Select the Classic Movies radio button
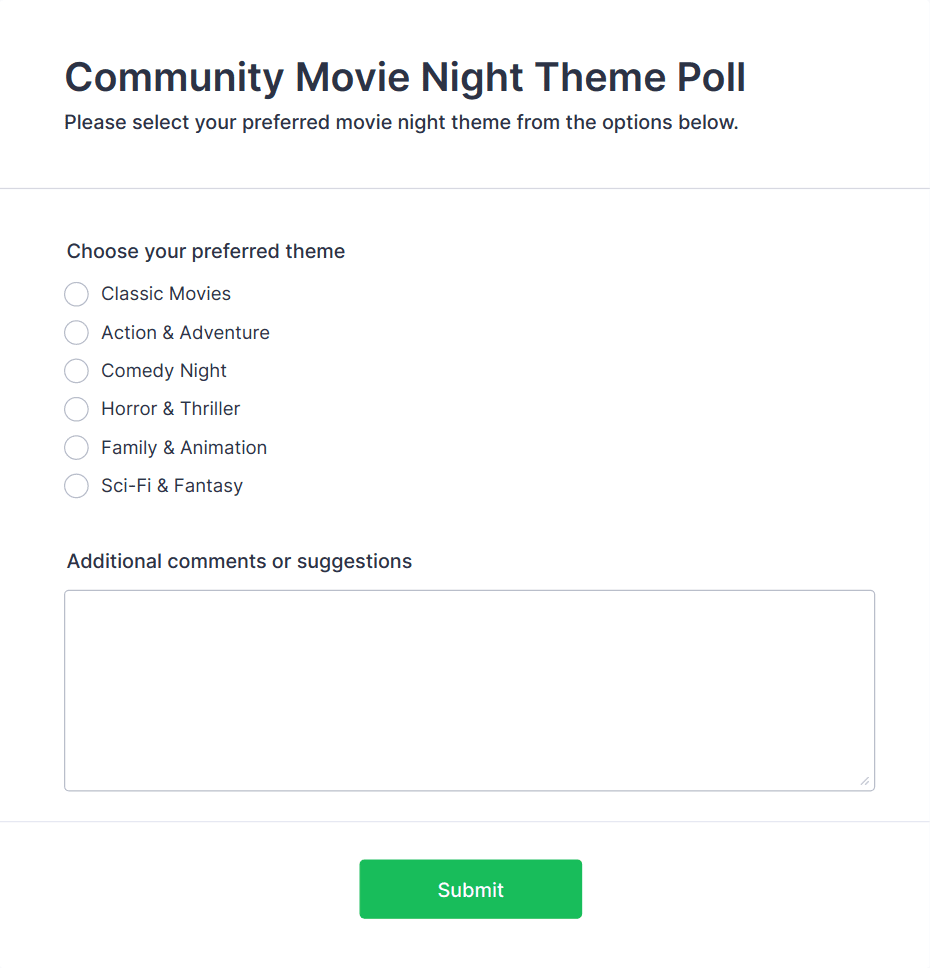 coord(76,294)
